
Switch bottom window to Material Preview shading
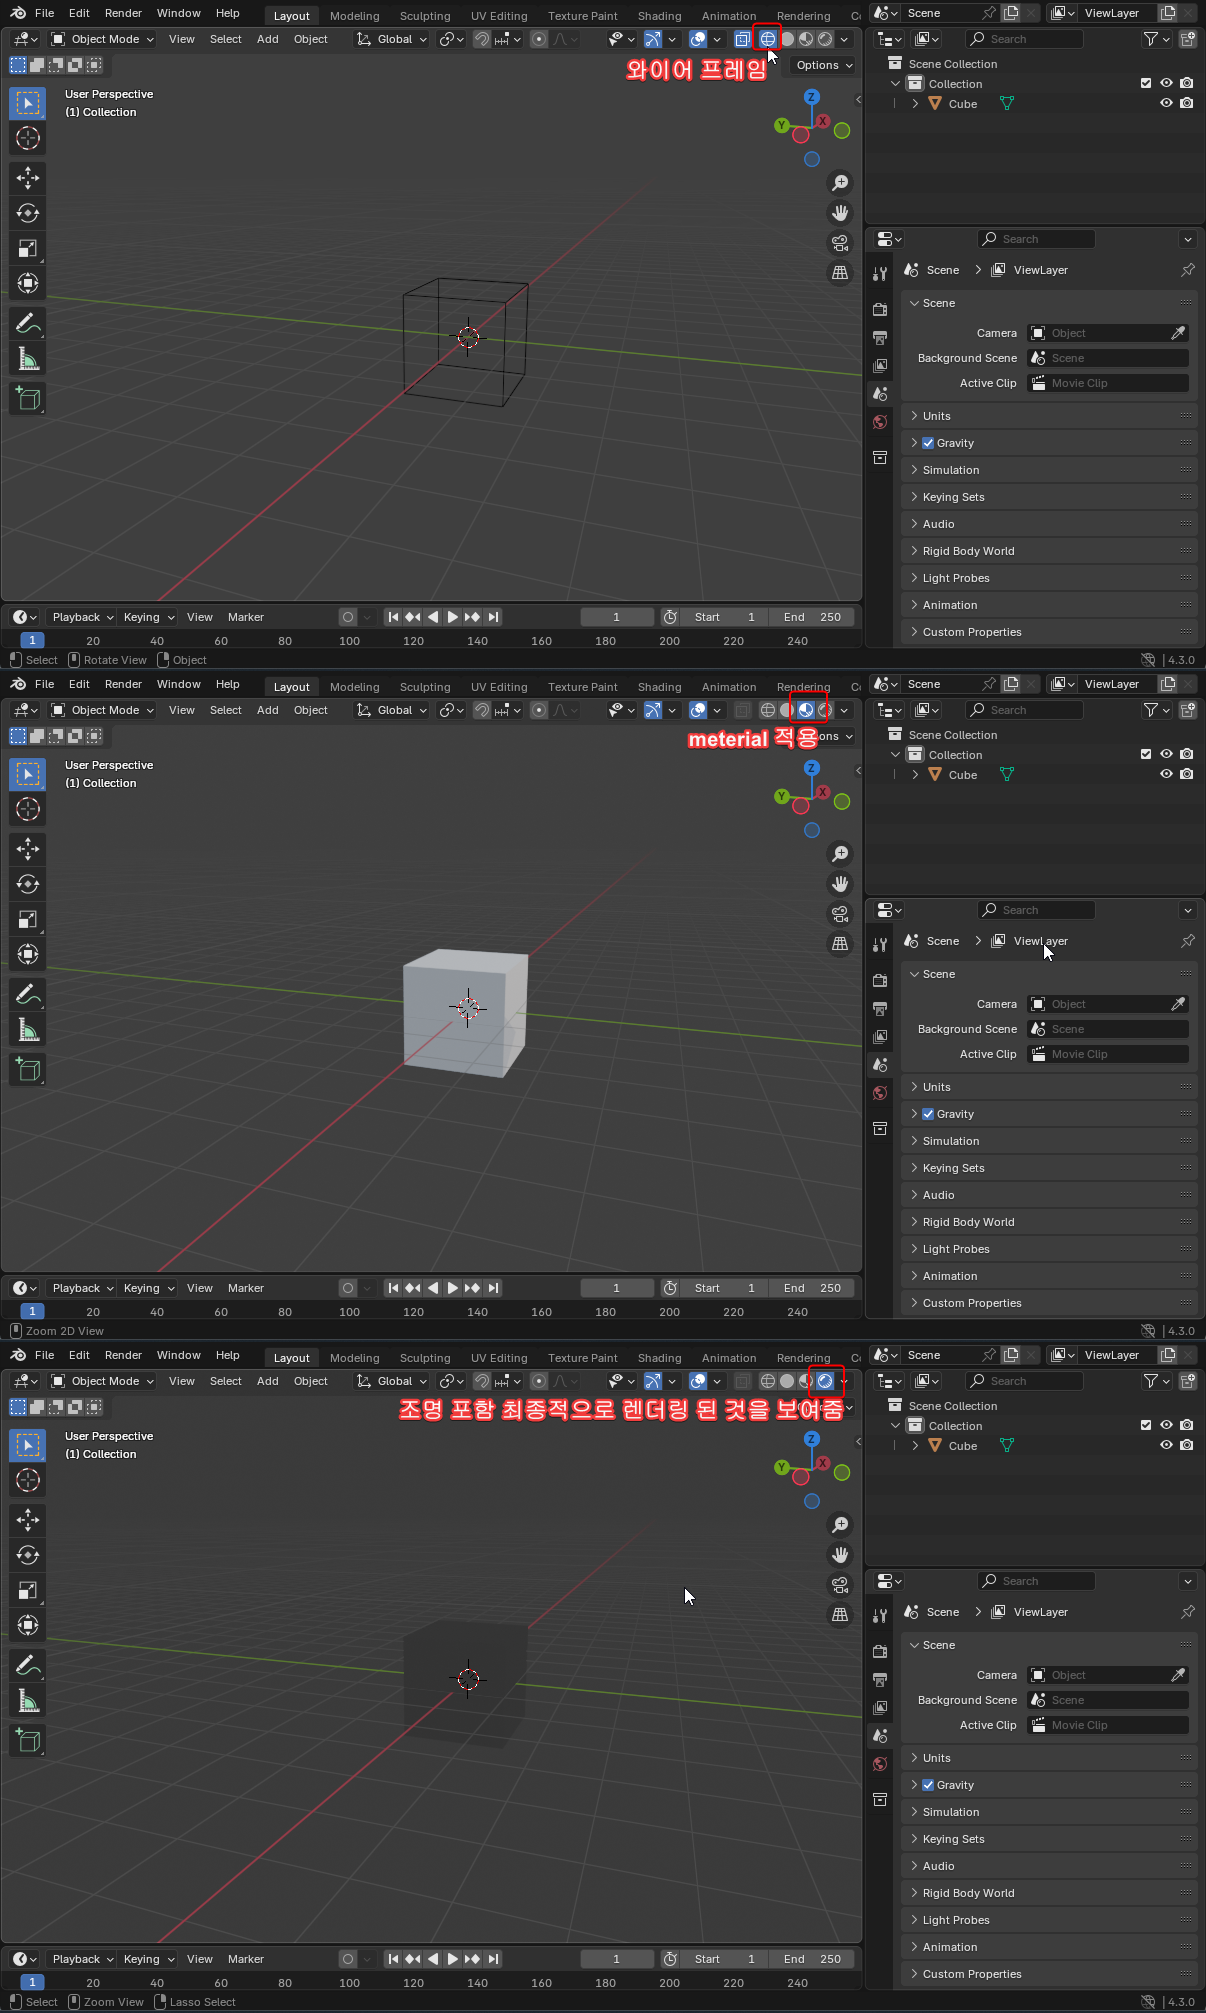click(806, 1381)
